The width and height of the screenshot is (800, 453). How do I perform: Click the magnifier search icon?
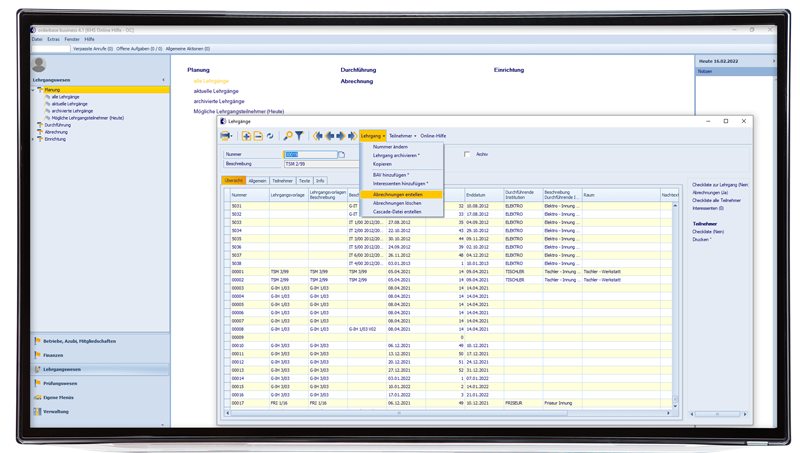(x=288, y=136)
